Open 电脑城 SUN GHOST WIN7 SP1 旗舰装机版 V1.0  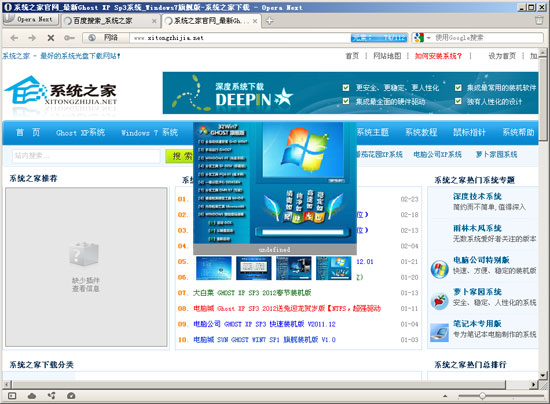pos(264,340)
